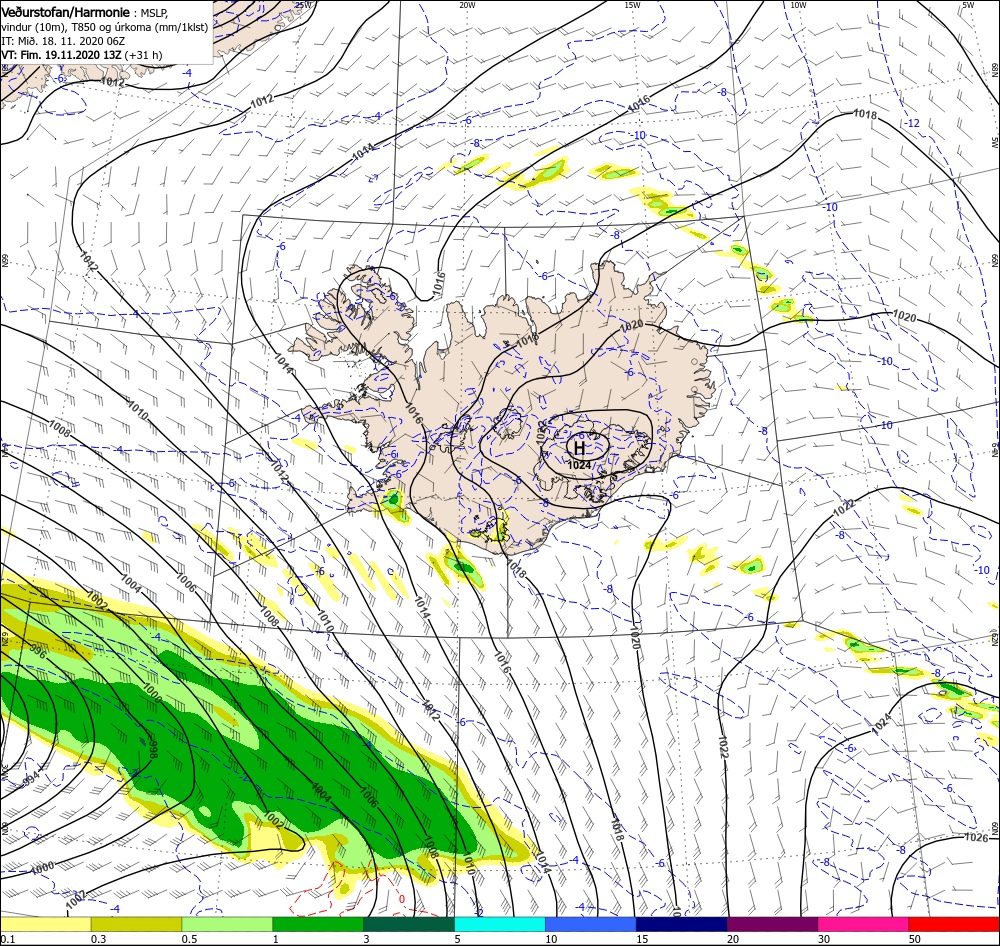Click the red 0 temperature contour label
Viewport: 1000px width, 946px height.
tap(402, 899)
